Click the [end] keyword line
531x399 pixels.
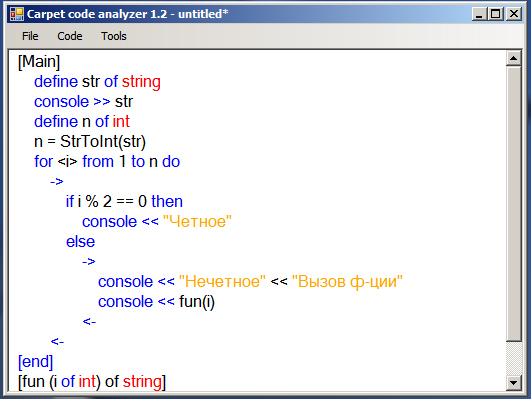[36, 361]
